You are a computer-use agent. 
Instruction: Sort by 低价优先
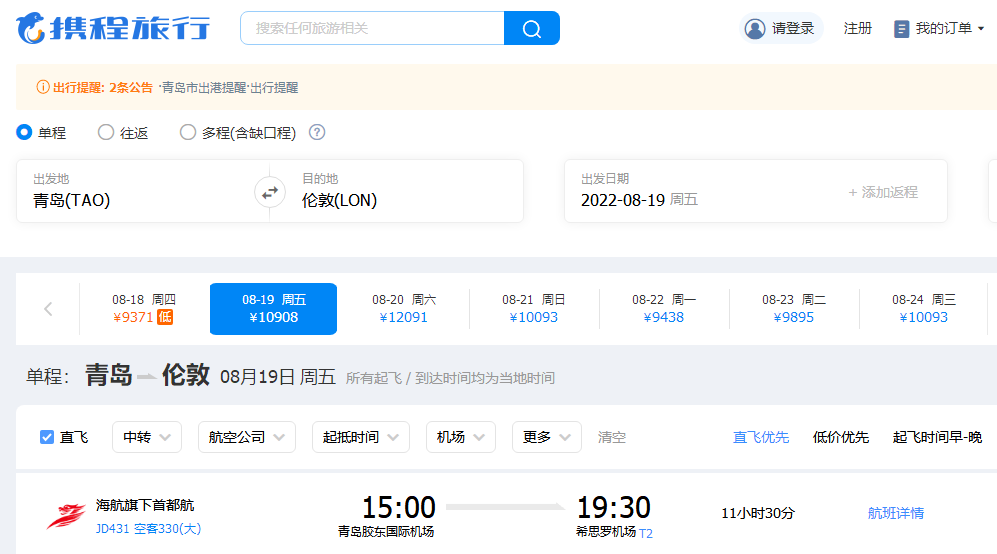(x=841, y=437)
